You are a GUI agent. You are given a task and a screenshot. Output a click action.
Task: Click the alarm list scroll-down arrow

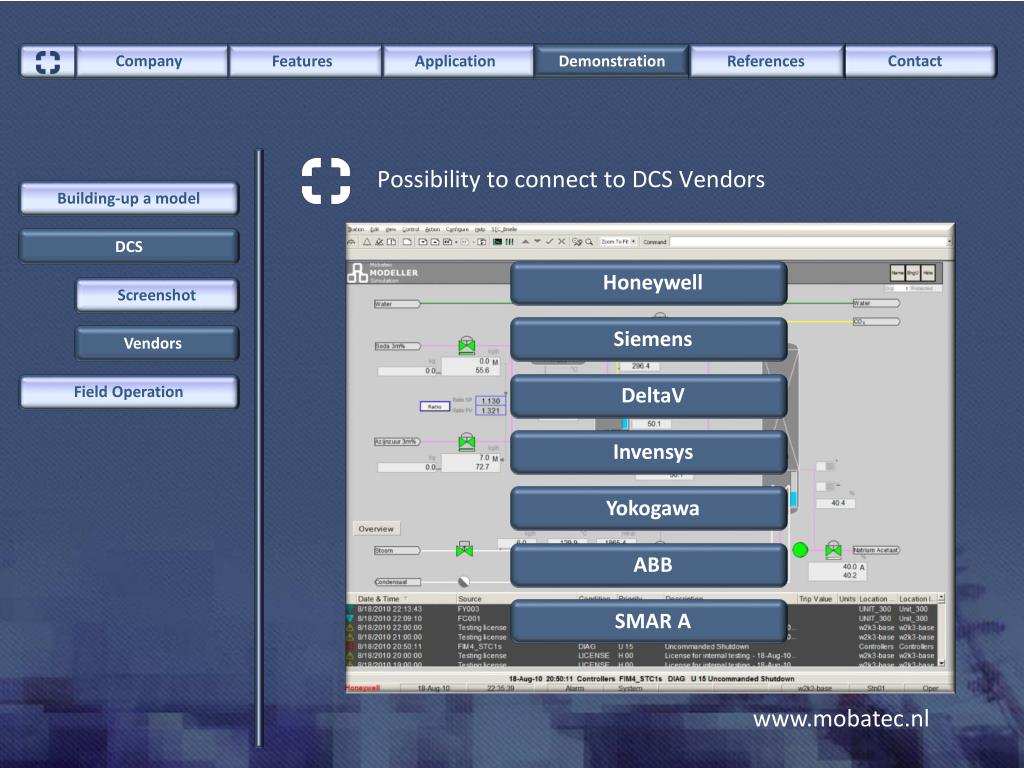tap(941, 662)
